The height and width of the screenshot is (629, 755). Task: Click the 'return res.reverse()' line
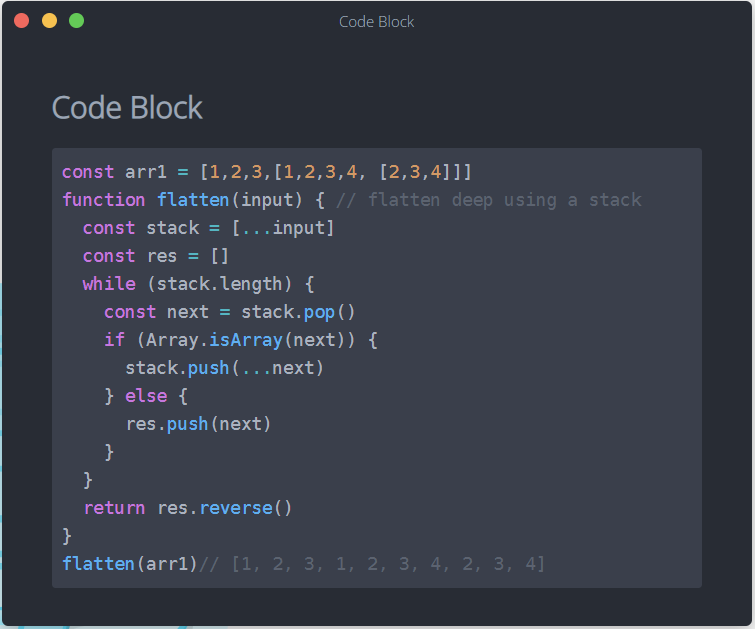click(188, 508)
